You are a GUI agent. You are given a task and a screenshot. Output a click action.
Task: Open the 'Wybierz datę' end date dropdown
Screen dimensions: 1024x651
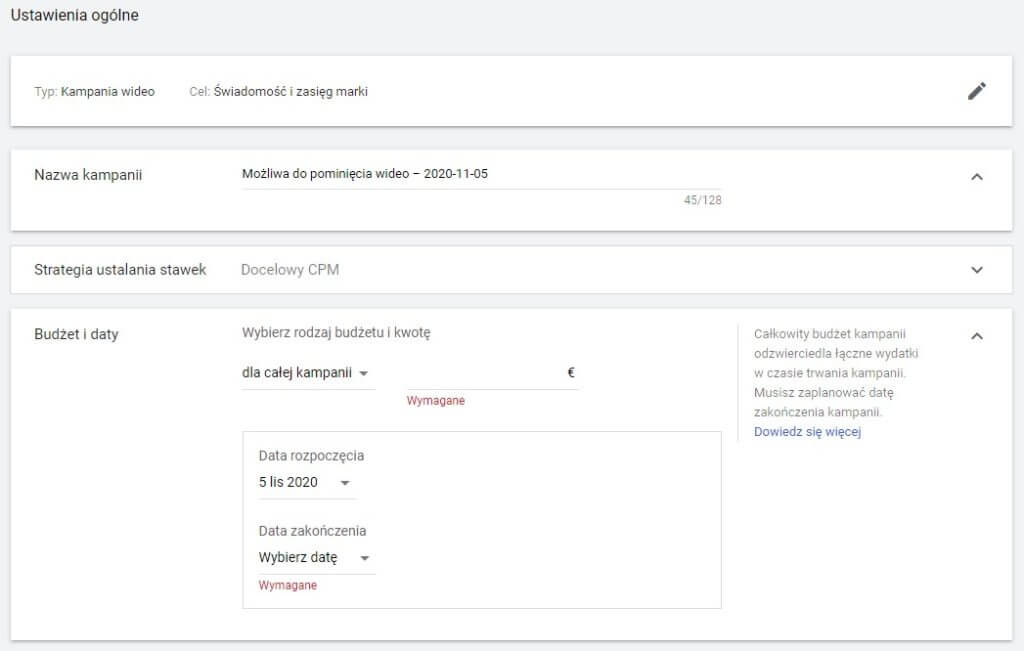(x=315, y=558)
